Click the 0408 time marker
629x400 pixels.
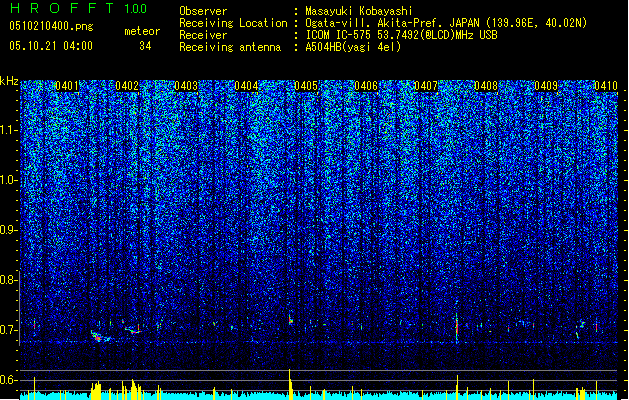486,86
